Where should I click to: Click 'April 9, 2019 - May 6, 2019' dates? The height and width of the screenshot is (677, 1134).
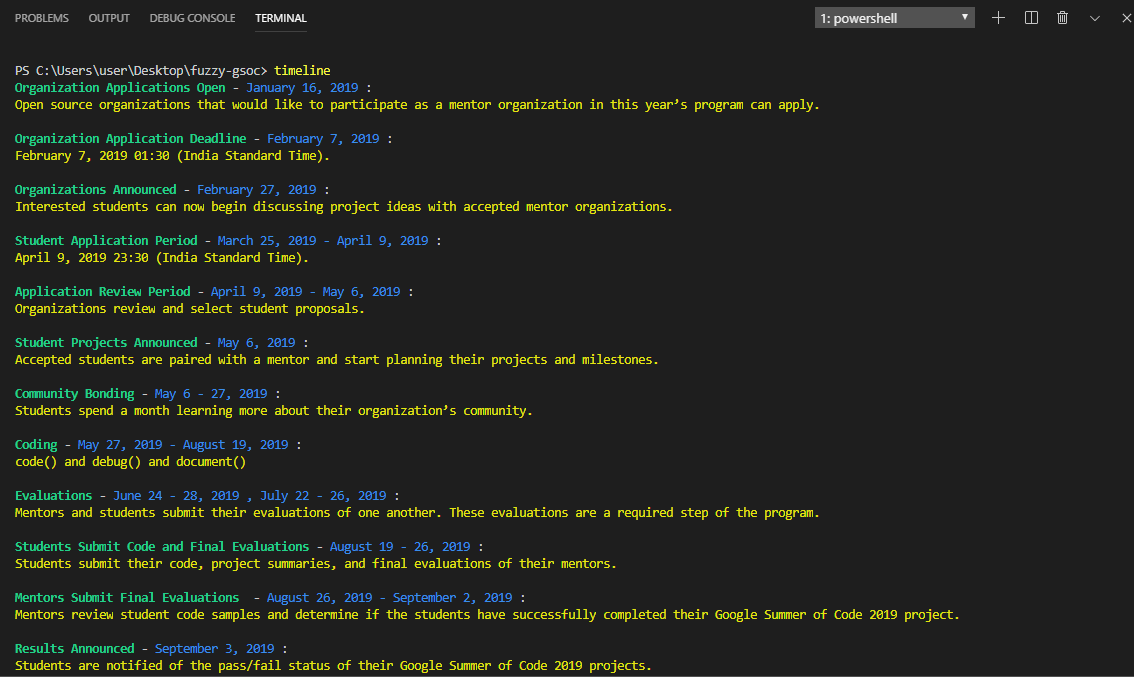coord(305,291)
